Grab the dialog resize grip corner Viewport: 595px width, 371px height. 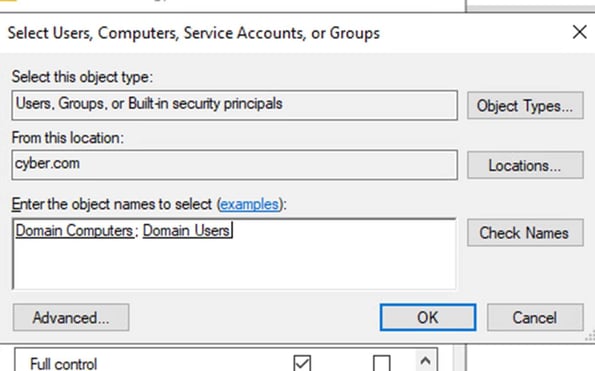point(590,336)
